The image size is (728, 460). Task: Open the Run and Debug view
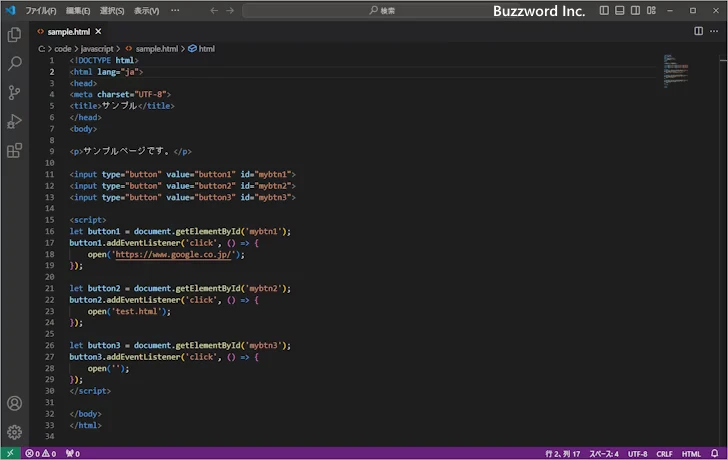click(x=14, y=122)
